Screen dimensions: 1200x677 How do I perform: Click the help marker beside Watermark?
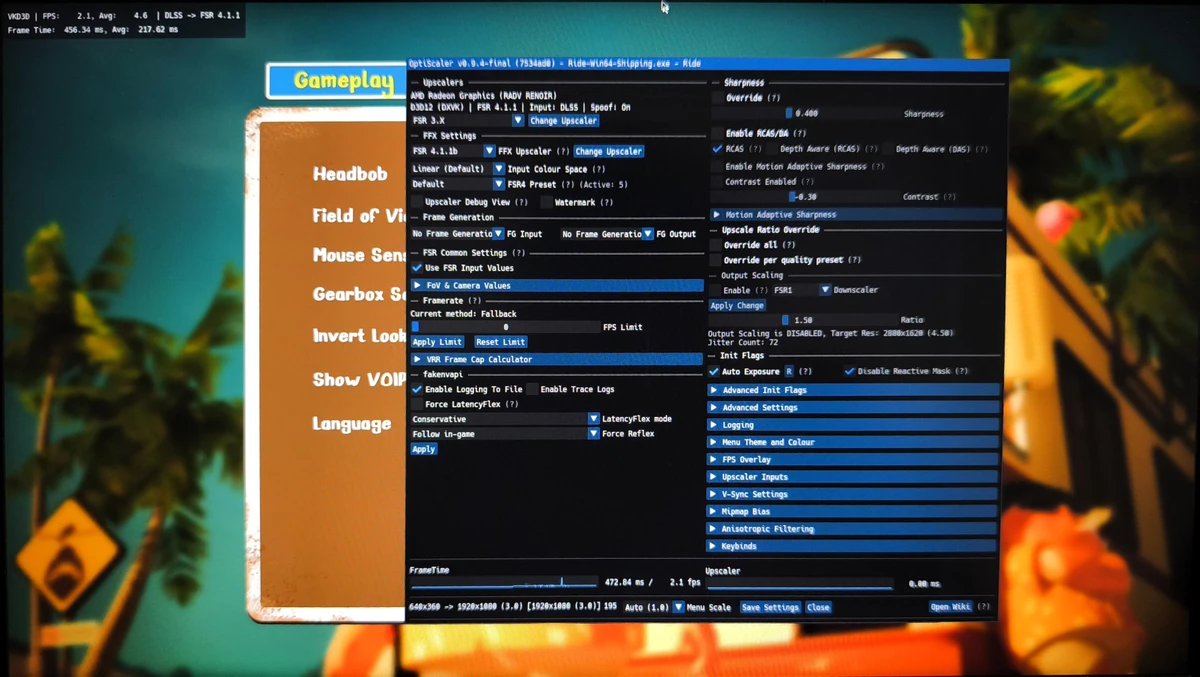point(606,202)
